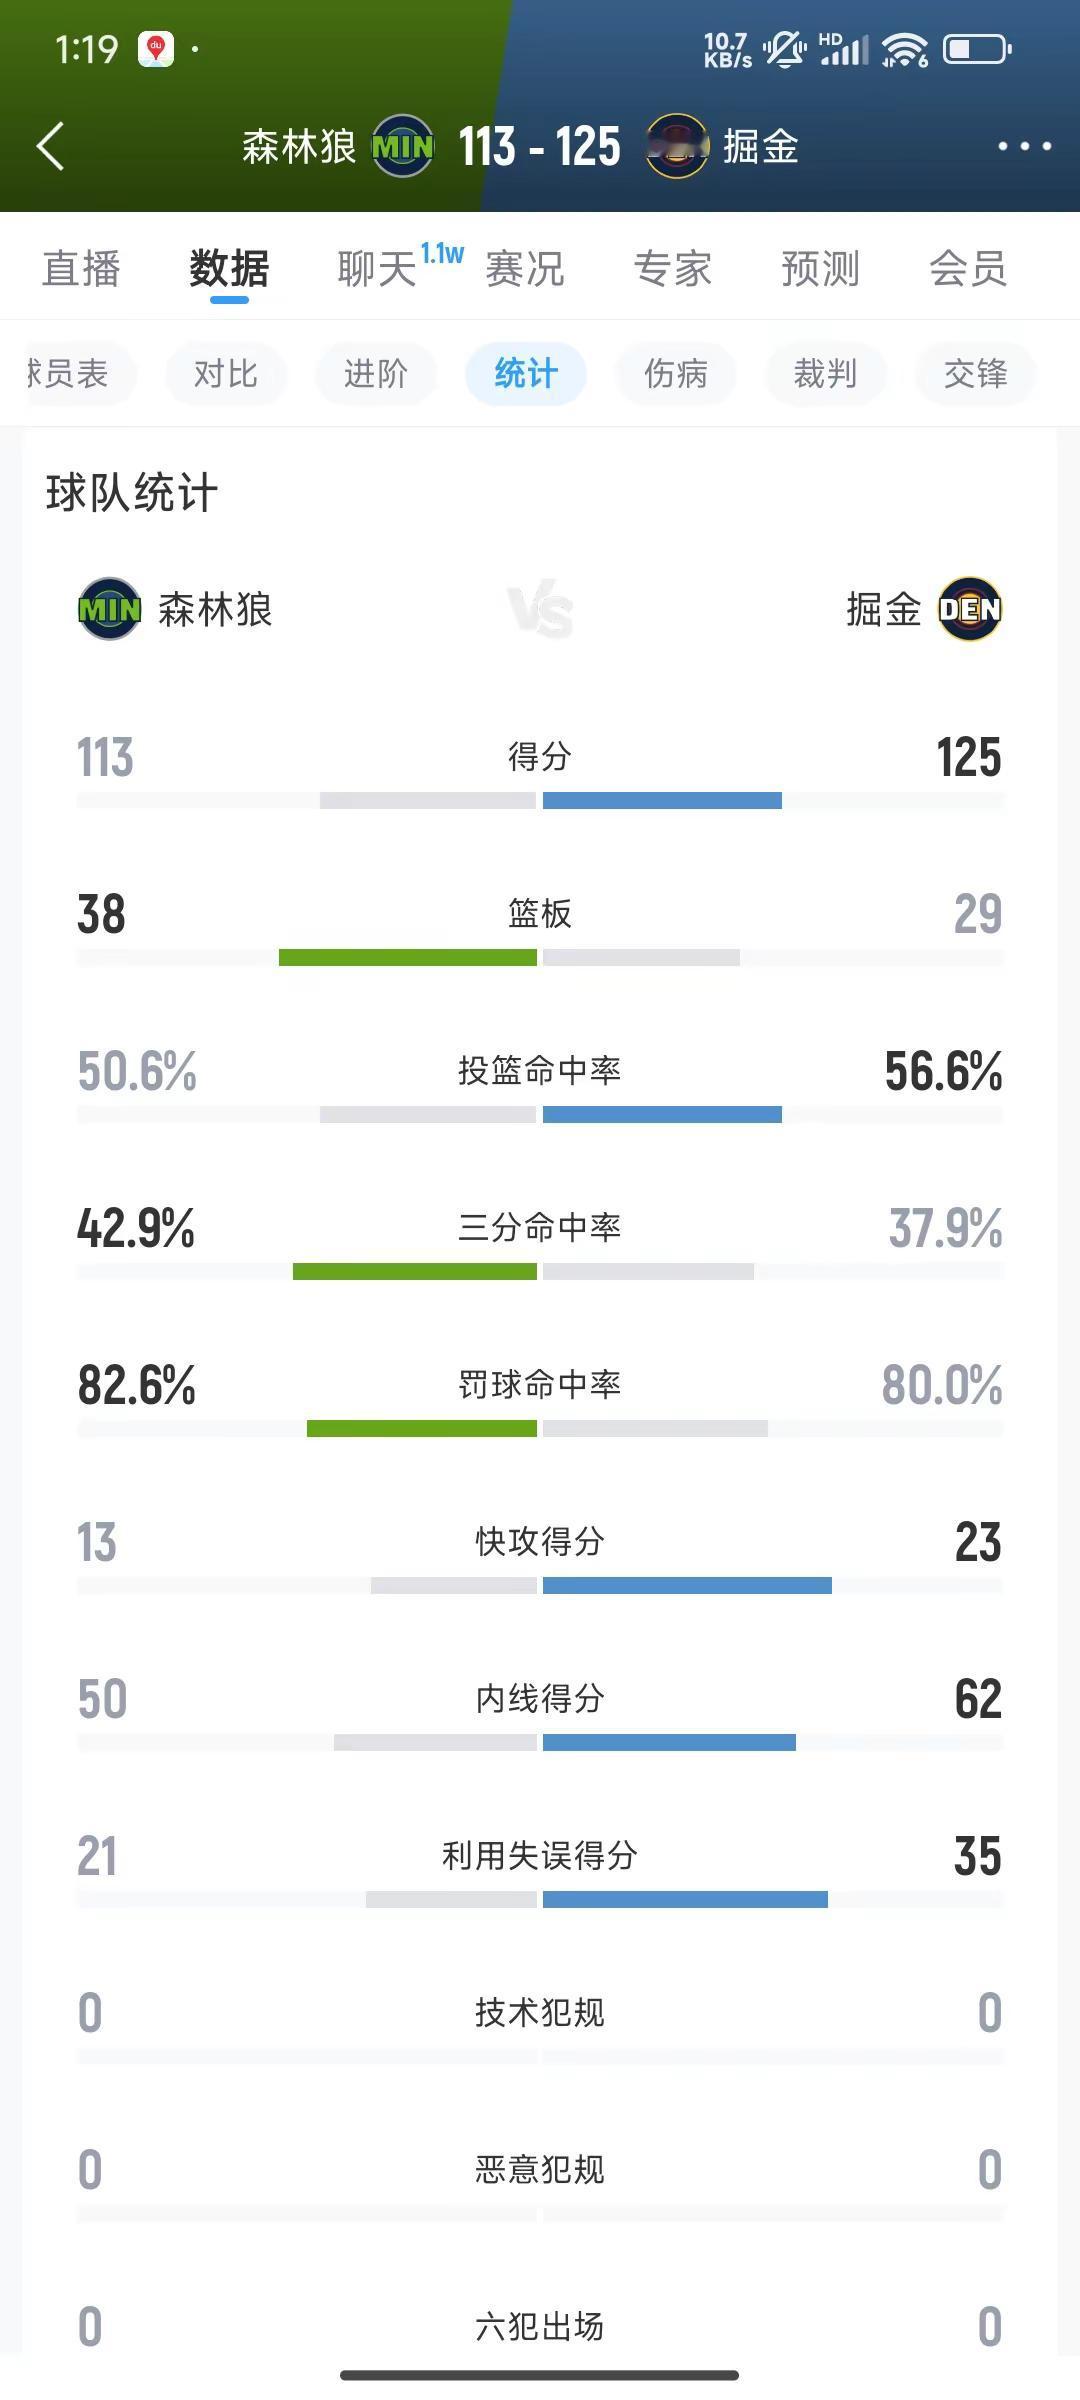The image size is (1080, 2400).
Task: Tap the battery indicator icon
Action: coord(977,49)
